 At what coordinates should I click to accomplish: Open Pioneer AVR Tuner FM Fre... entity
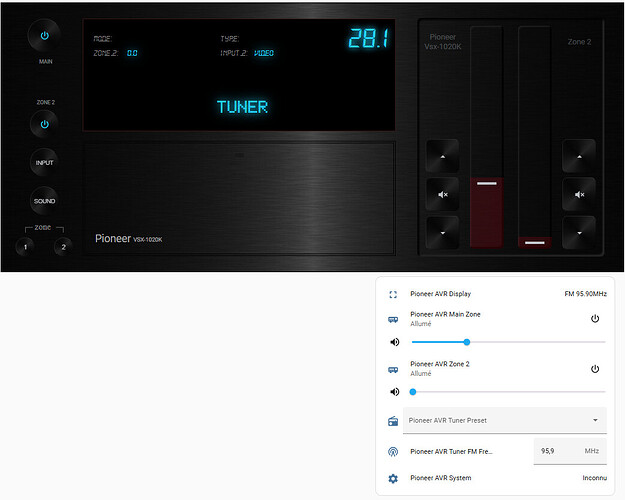click(451, 451)
